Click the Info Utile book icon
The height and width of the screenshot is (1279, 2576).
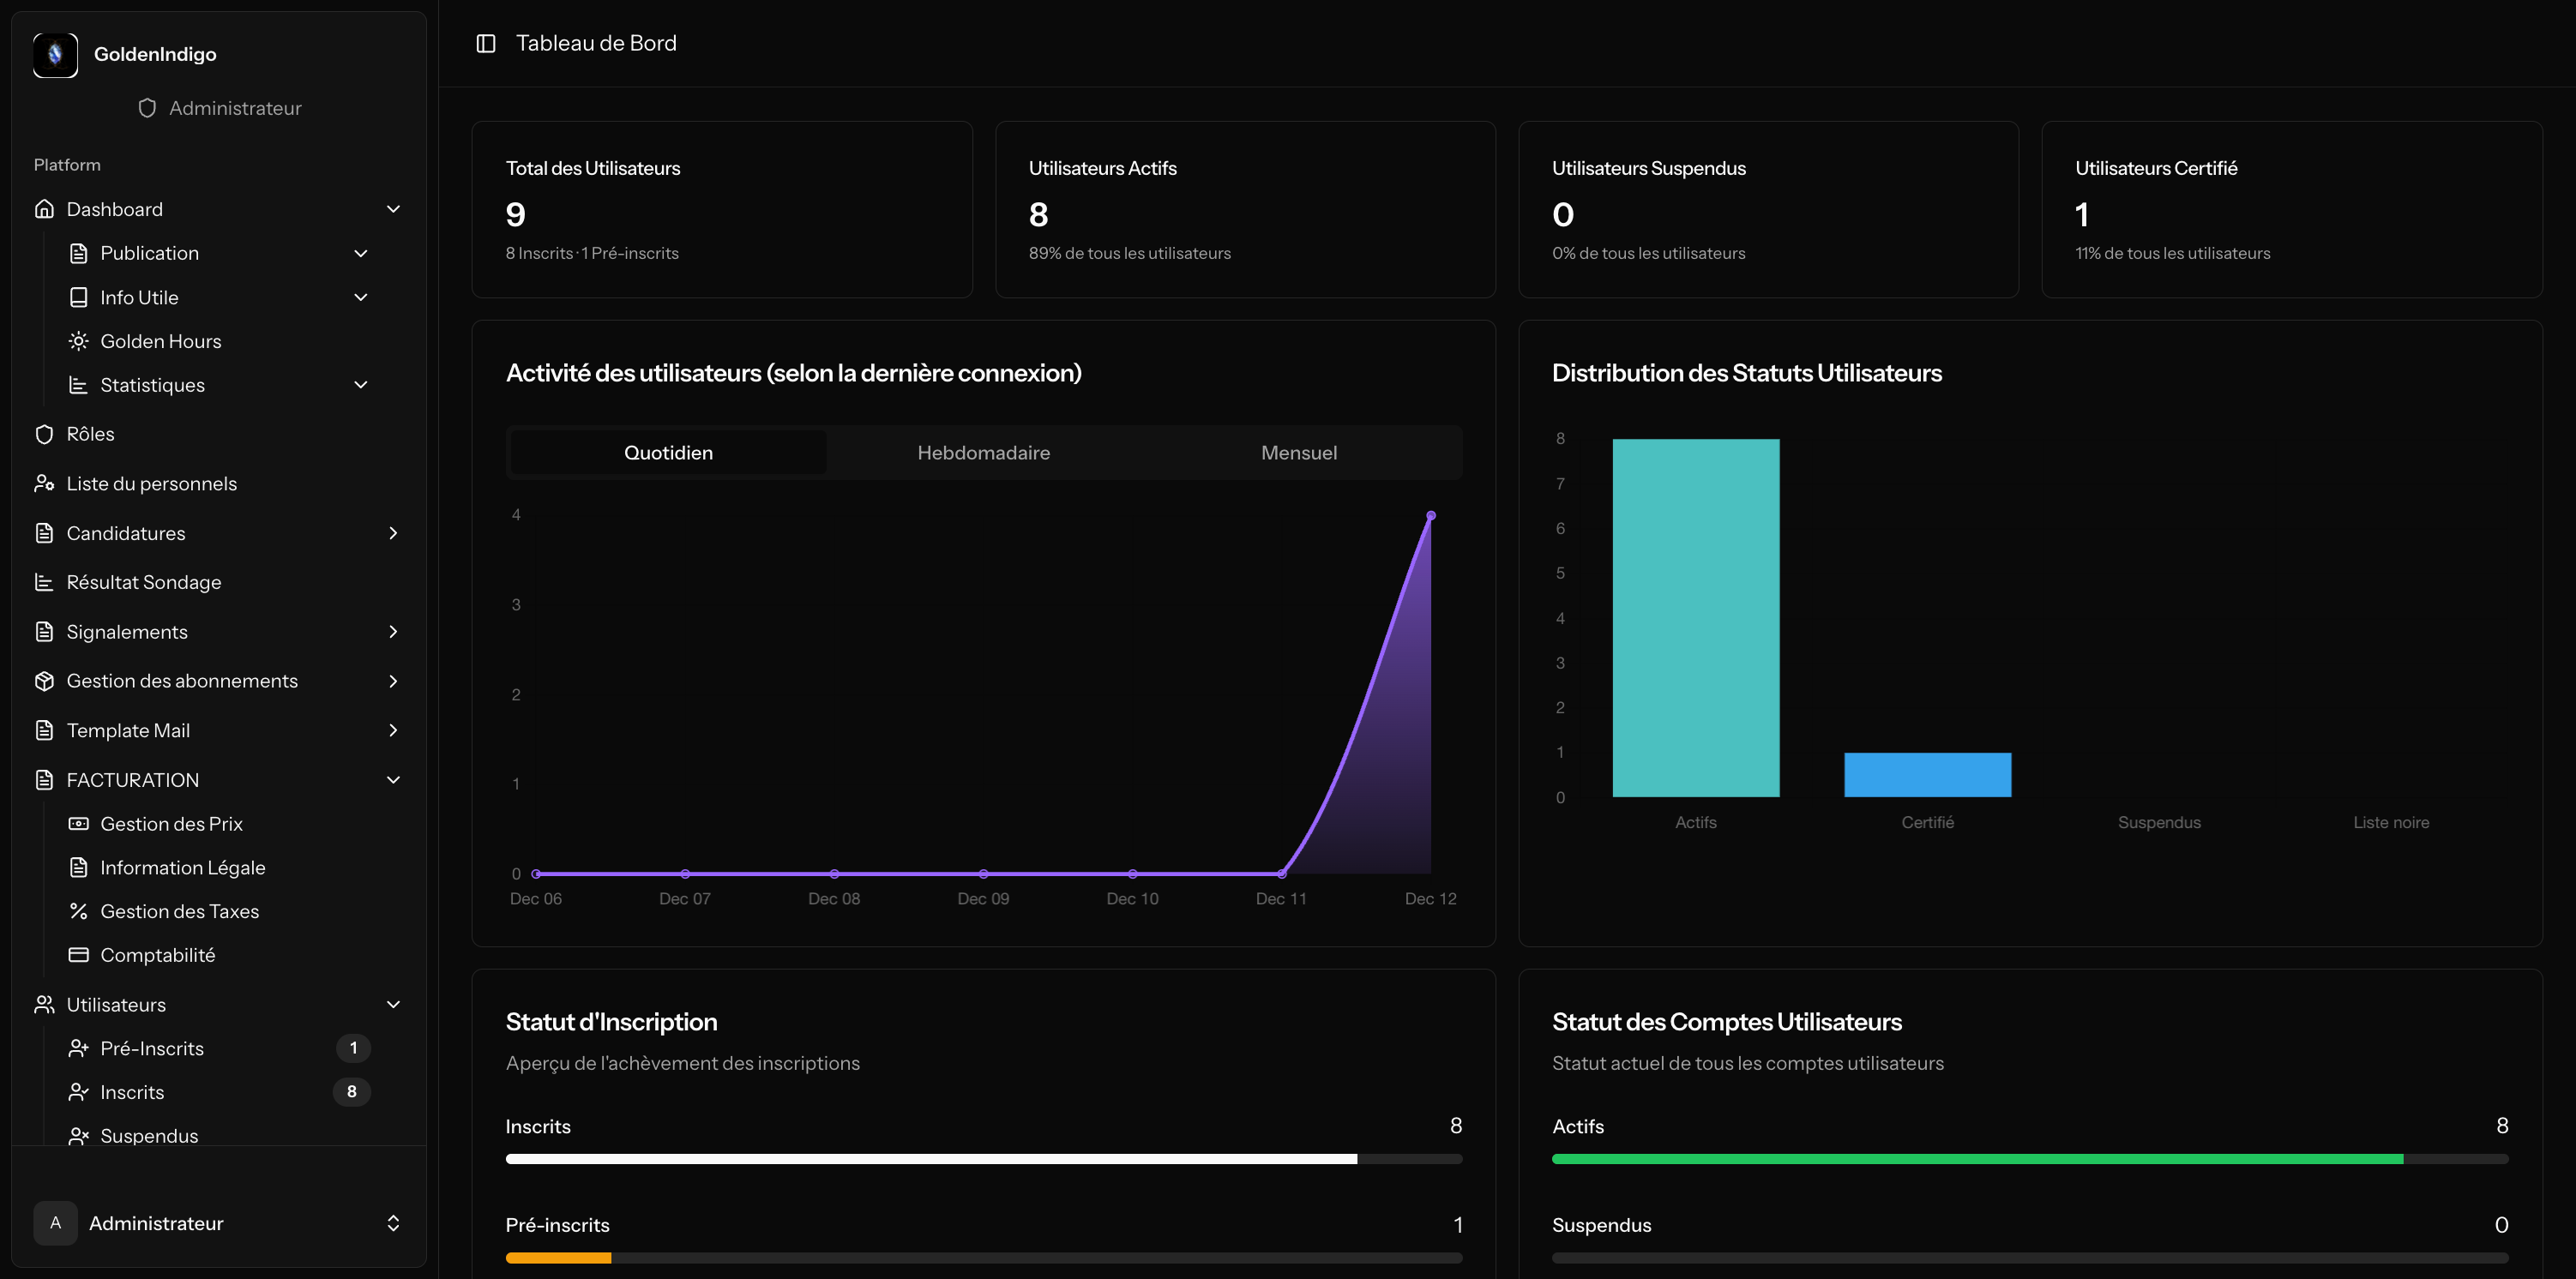tap(78, 297)
